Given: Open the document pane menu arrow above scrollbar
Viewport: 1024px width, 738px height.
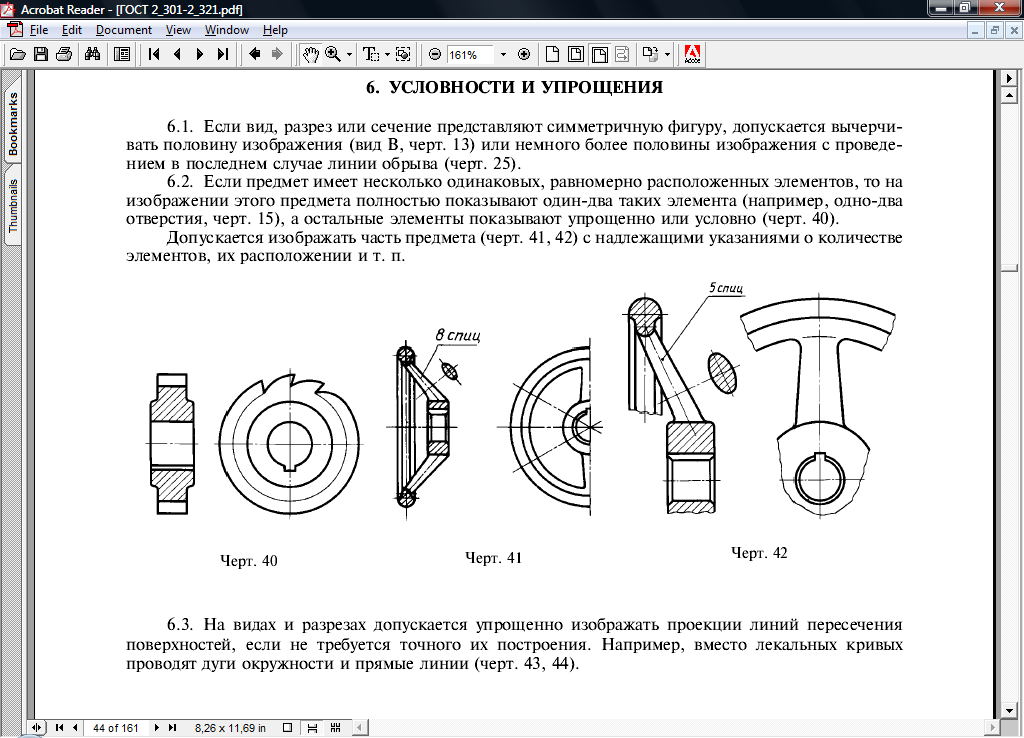Looking at the screenshot, I should [x=1010, y=78].
